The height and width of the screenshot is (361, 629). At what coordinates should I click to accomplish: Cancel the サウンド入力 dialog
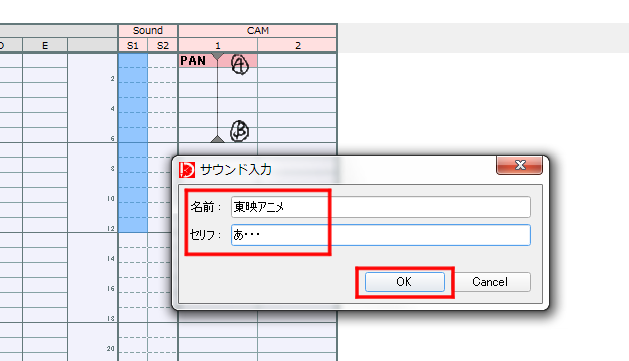tap(490, 282)
